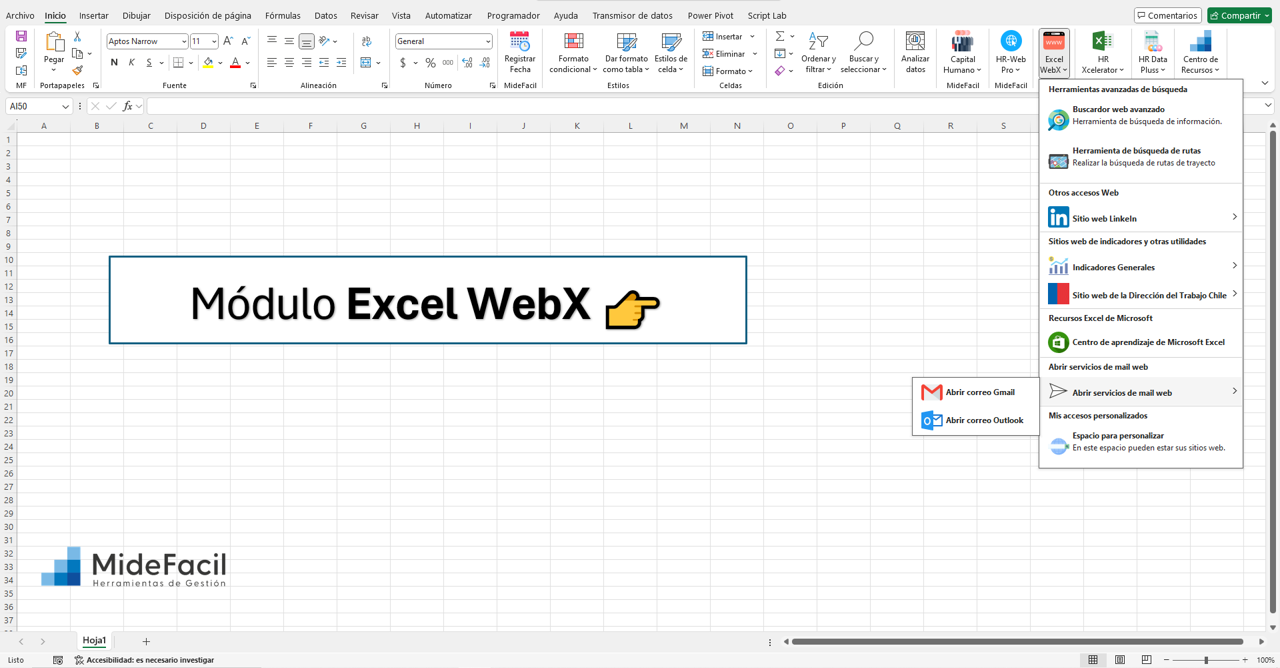
Task: Open Ordenar y filtrar menu
Action: click(818, 52)
